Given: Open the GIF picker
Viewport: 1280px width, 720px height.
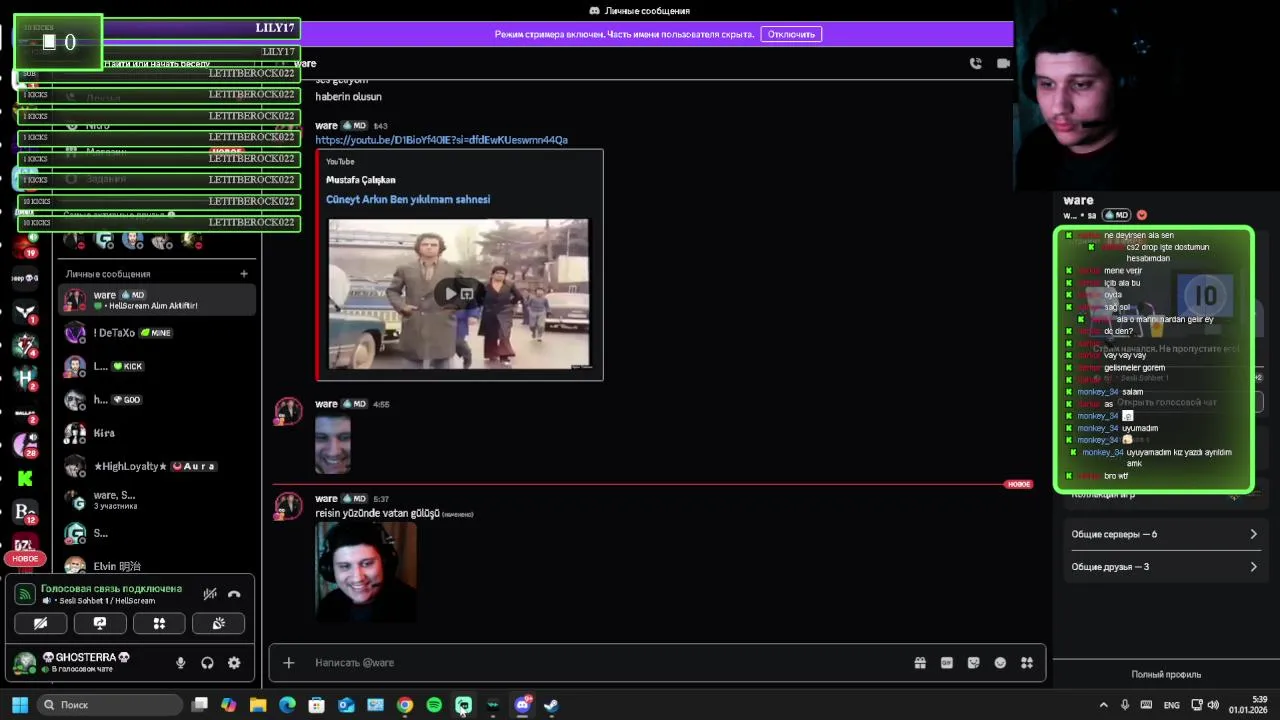Looking at the screenshot, I should point(947,662).
